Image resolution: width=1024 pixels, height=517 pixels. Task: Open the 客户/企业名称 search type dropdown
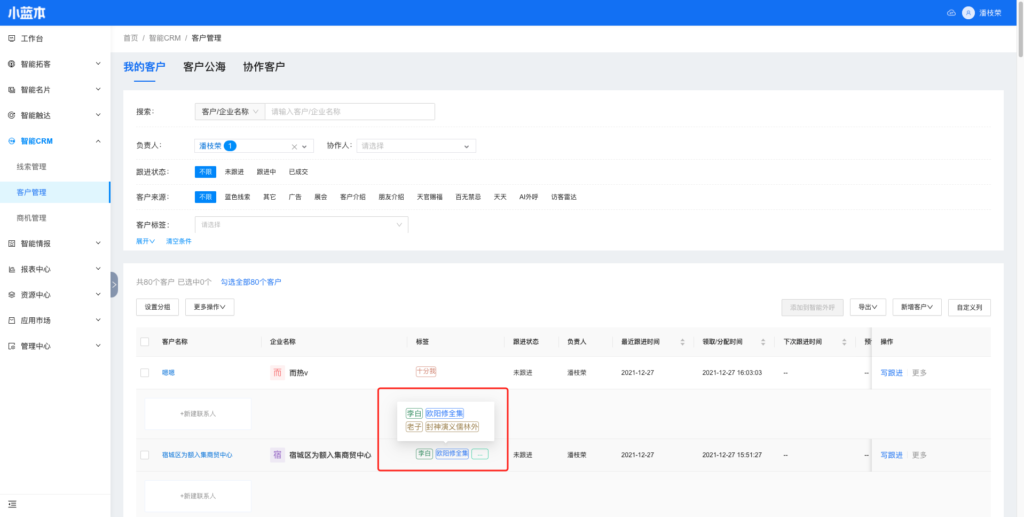click(x=229, y=112)
